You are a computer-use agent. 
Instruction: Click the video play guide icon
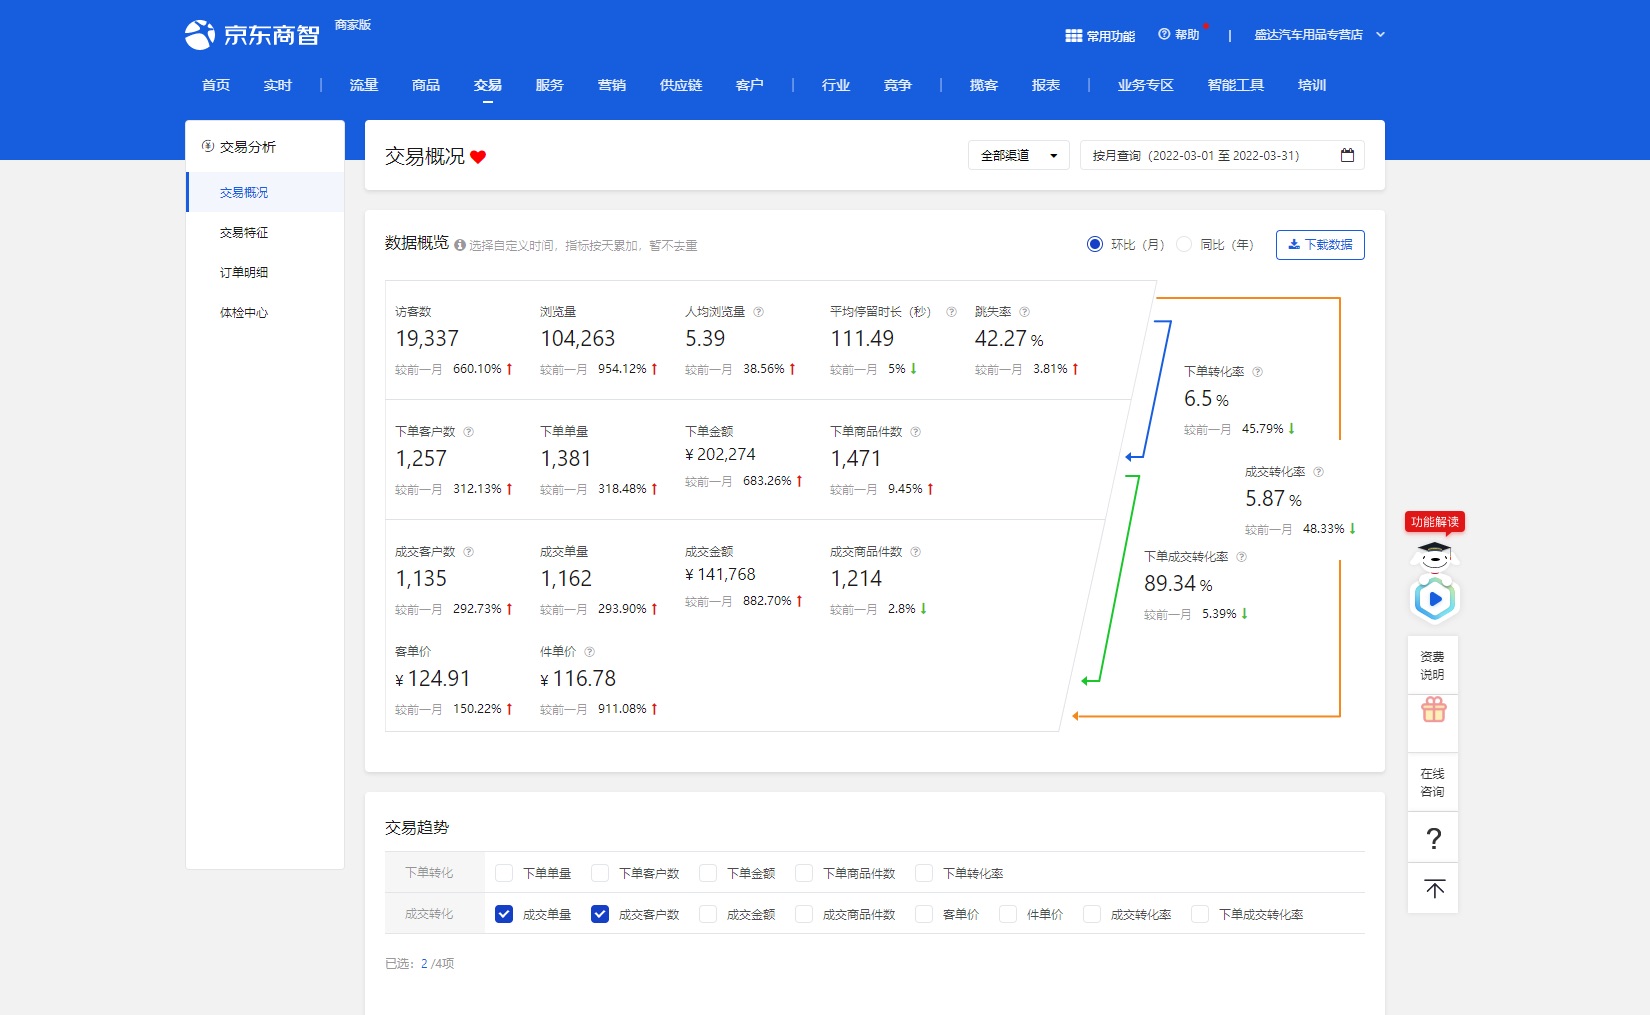(x=1434, y=599)
